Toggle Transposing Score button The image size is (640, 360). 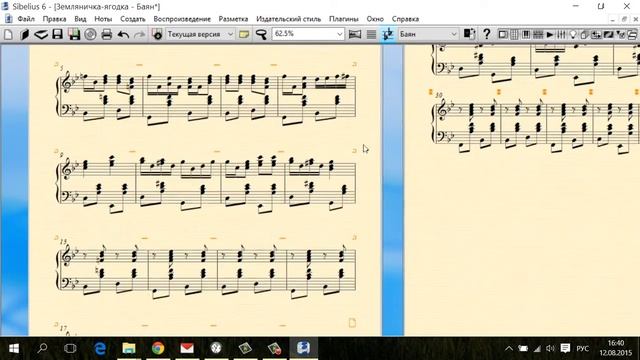click(388, 34)
